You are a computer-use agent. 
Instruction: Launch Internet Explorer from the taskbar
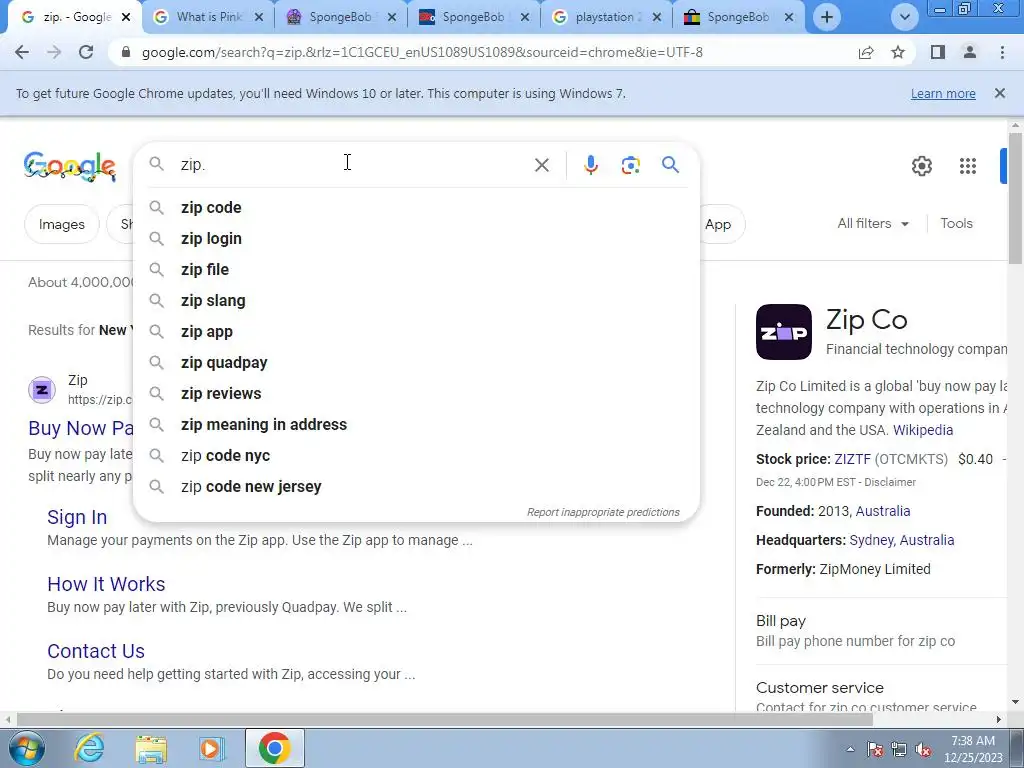pos(89,748)
